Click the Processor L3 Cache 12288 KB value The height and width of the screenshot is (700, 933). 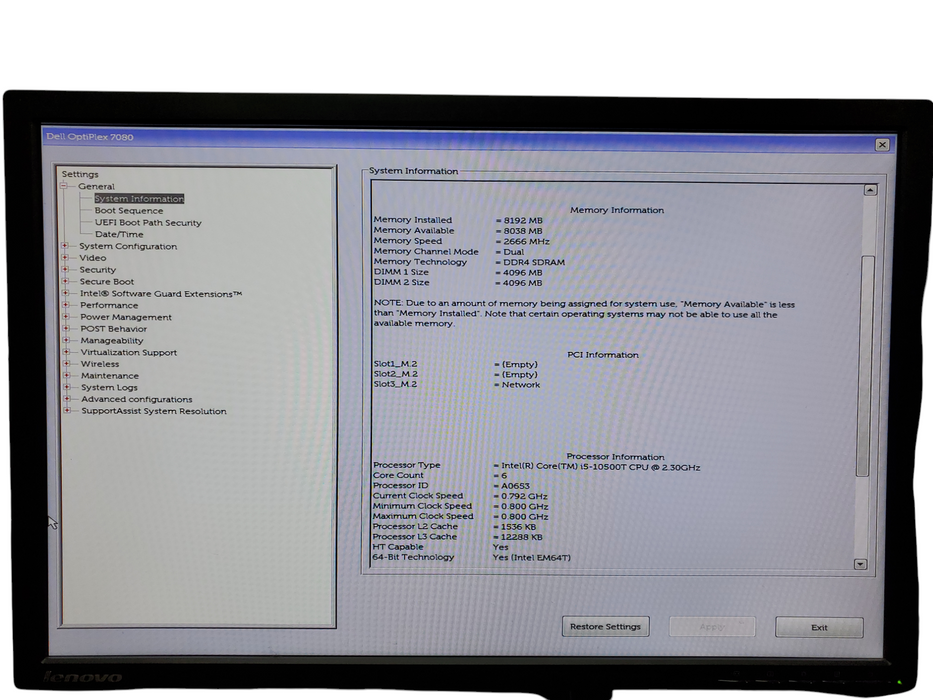point(521,537)
